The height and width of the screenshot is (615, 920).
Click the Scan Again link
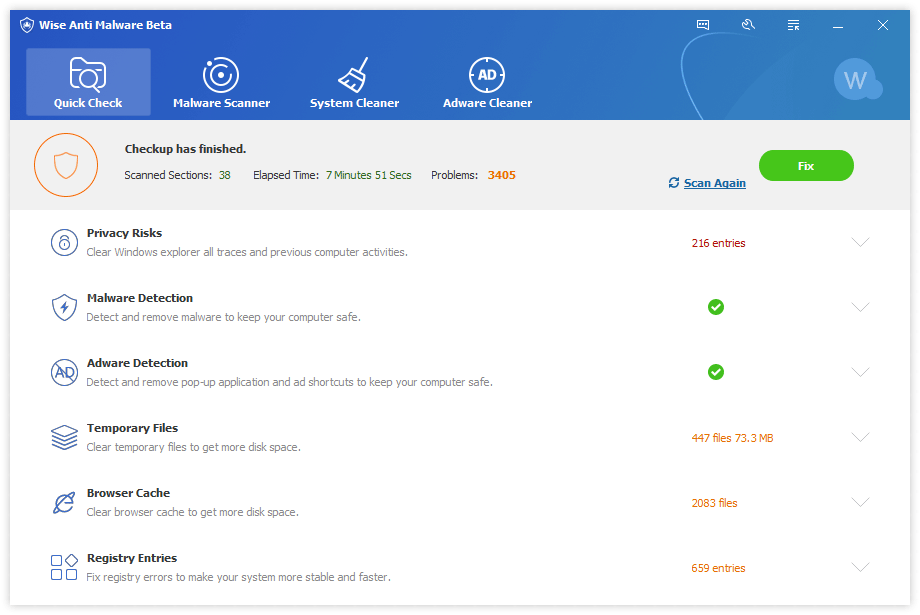point(714,183)
